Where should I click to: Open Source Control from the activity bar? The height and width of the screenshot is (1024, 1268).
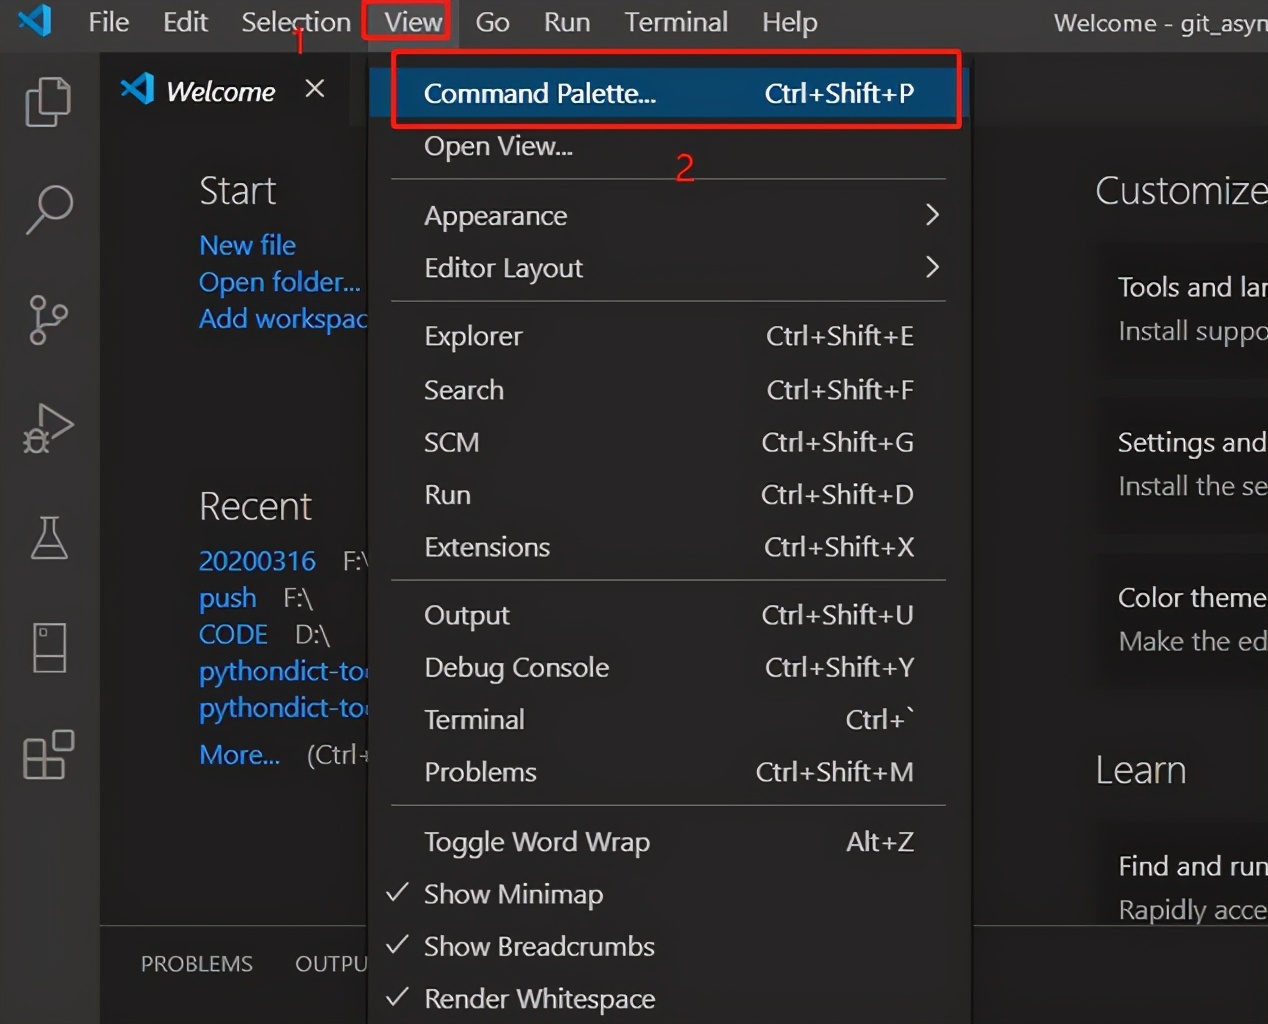pos(47,320)
